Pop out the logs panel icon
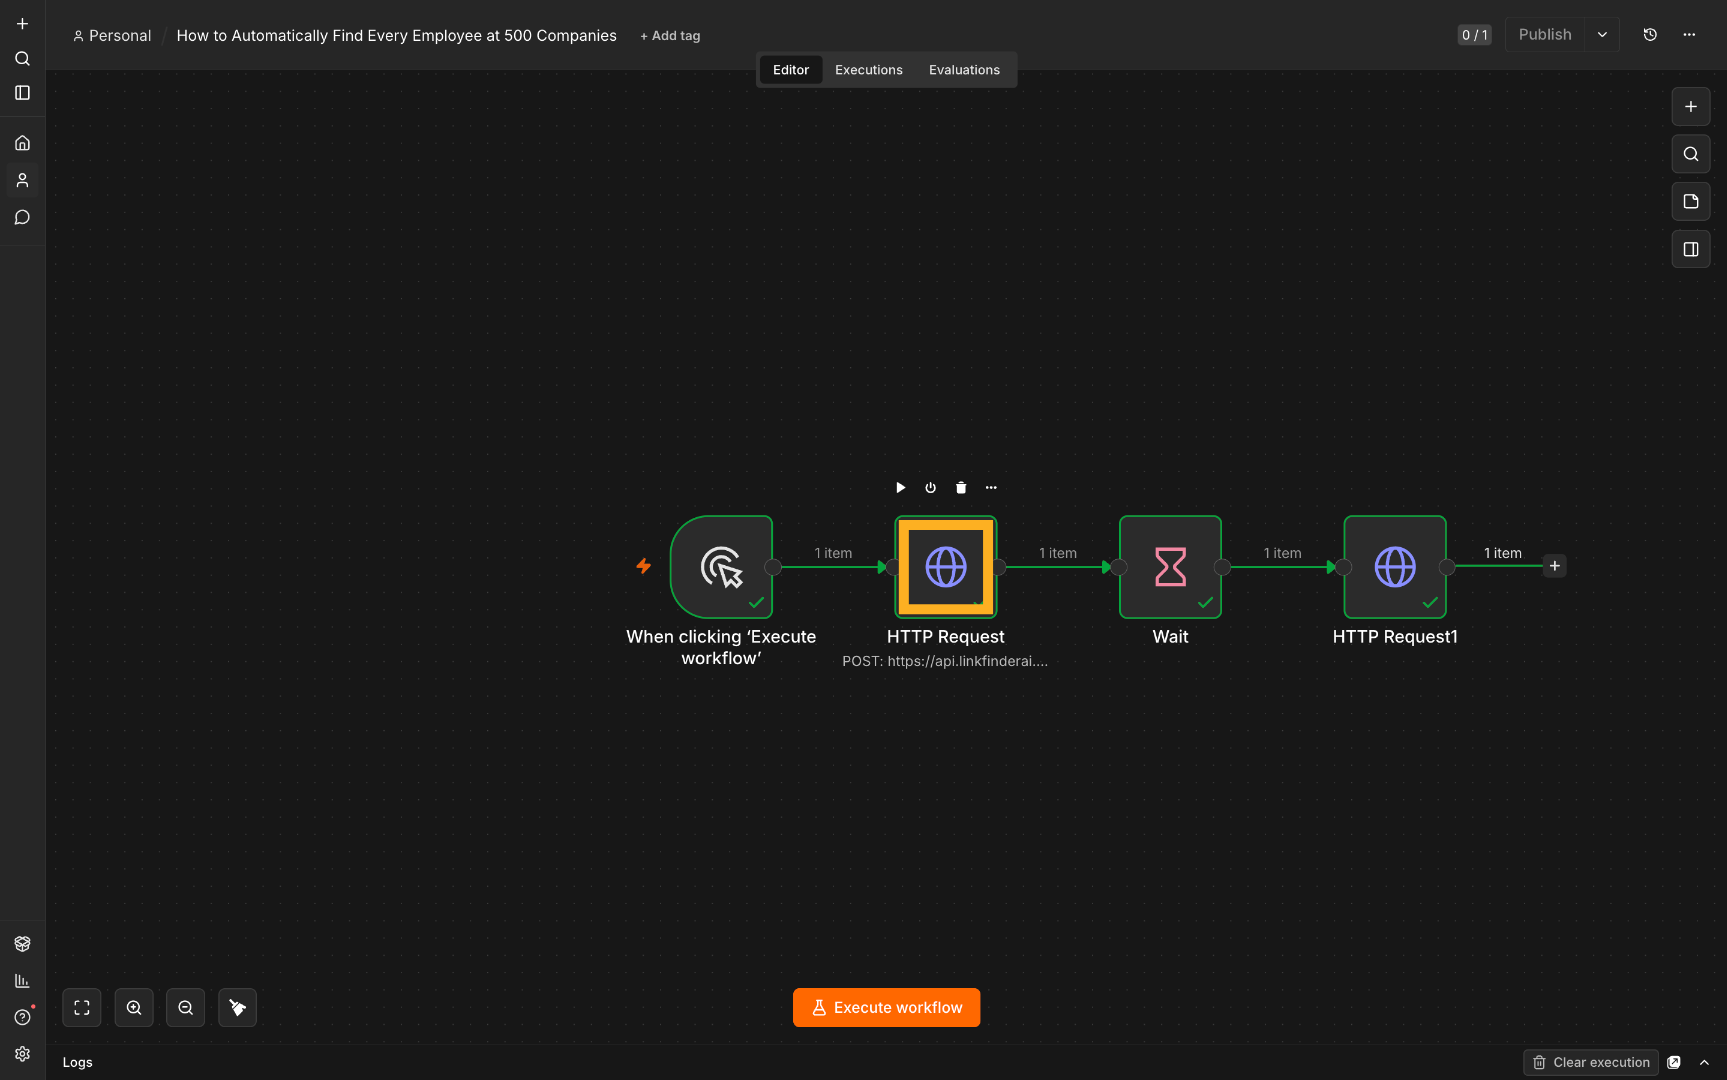 (x=1674, y=1063)
